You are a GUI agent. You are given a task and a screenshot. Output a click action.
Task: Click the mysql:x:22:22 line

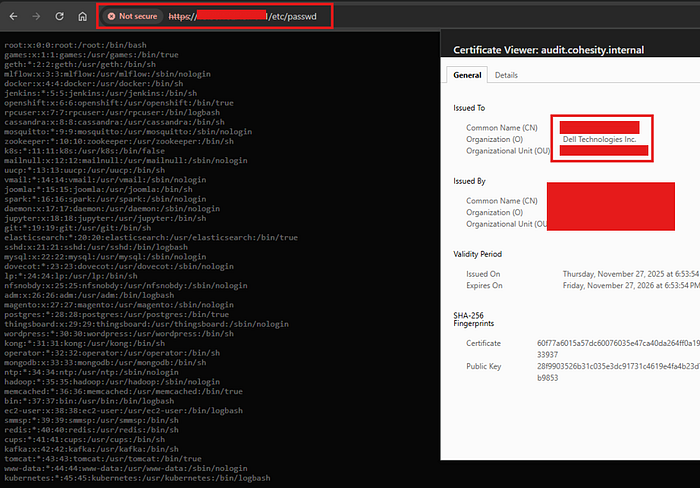click(x=105, y=257)
